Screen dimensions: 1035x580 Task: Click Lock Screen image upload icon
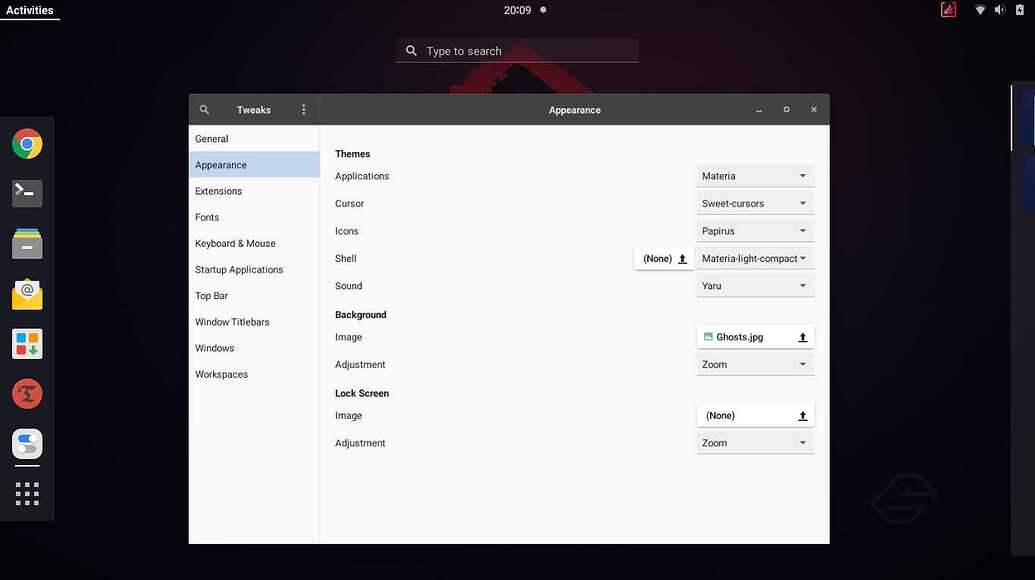(x=803, y=416)
